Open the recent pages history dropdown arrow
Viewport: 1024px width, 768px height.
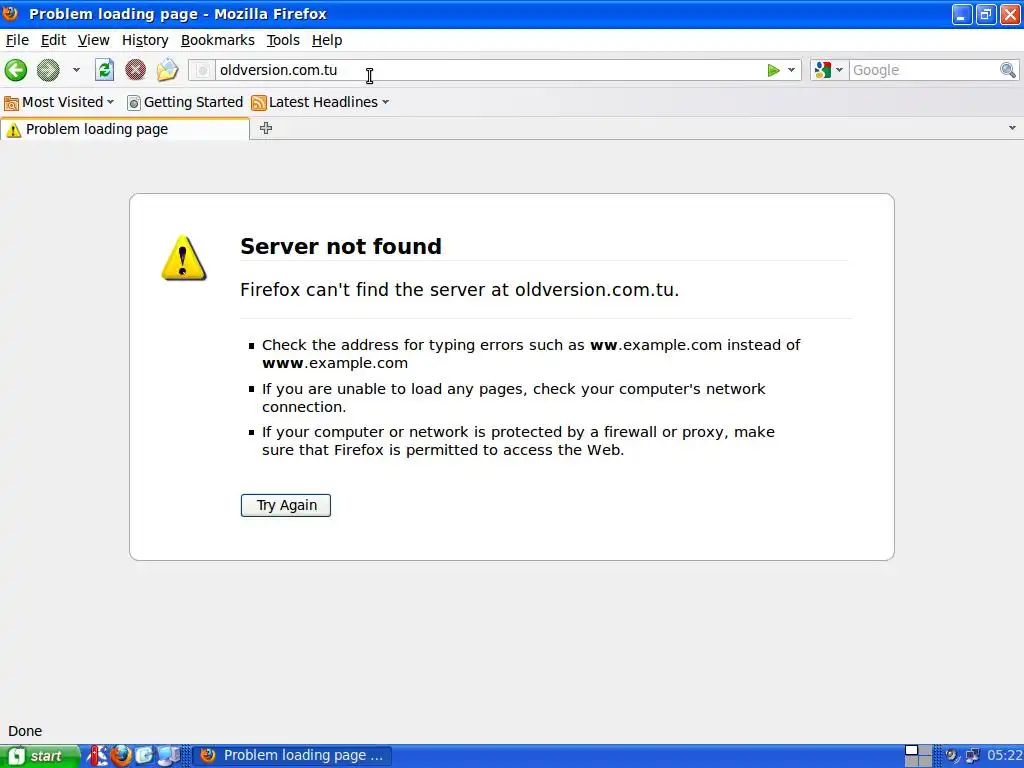point(76,70)
